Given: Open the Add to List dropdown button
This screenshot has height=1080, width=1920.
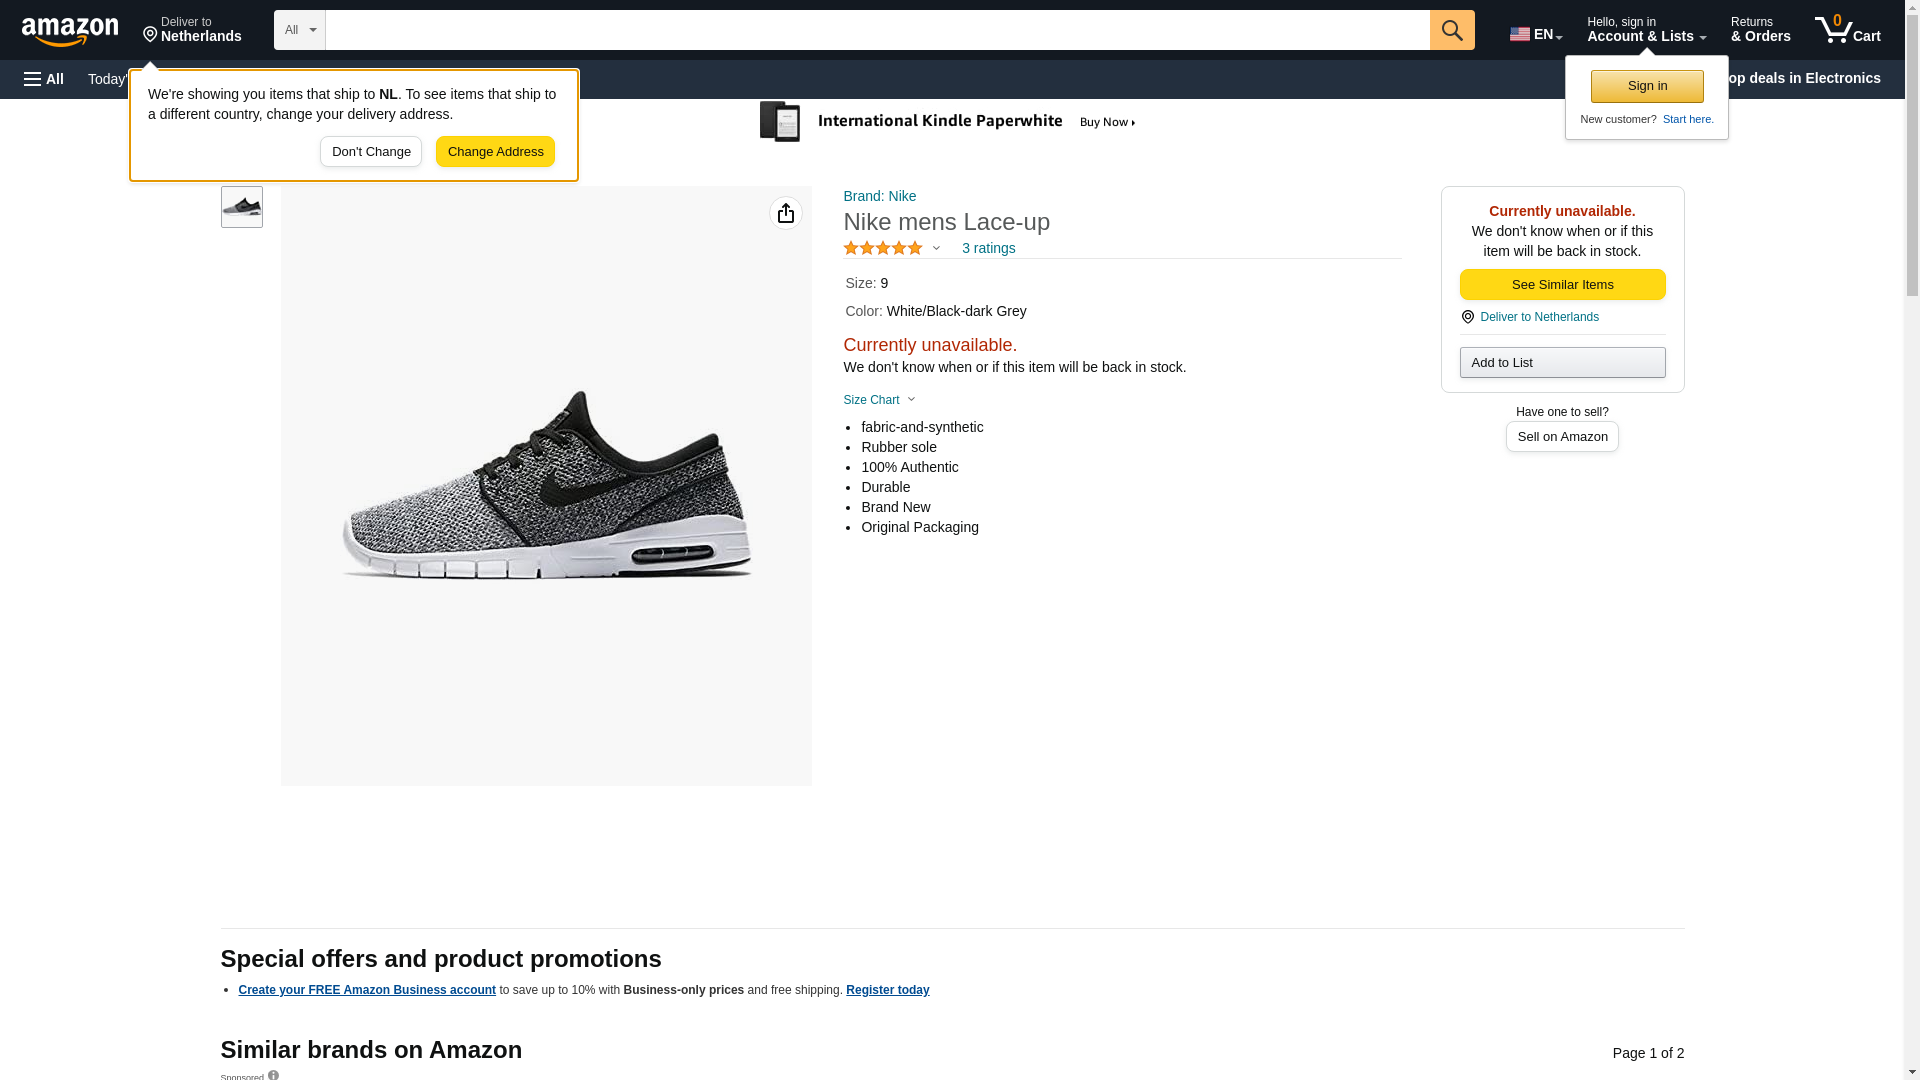Looking at the screenshot, I should (1561, 362).
